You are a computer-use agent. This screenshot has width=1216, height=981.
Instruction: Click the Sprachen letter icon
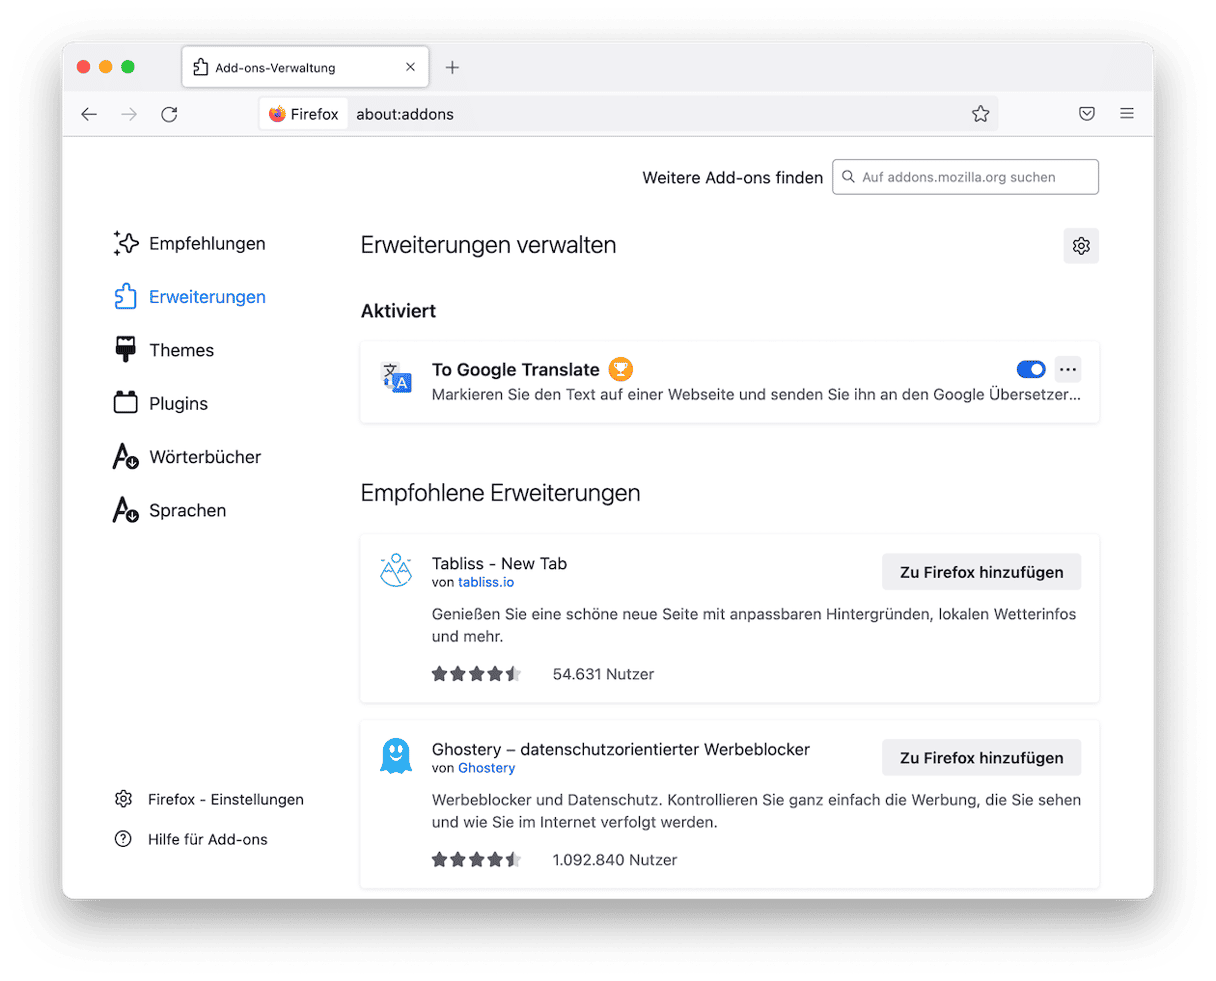tap(125, 510)
